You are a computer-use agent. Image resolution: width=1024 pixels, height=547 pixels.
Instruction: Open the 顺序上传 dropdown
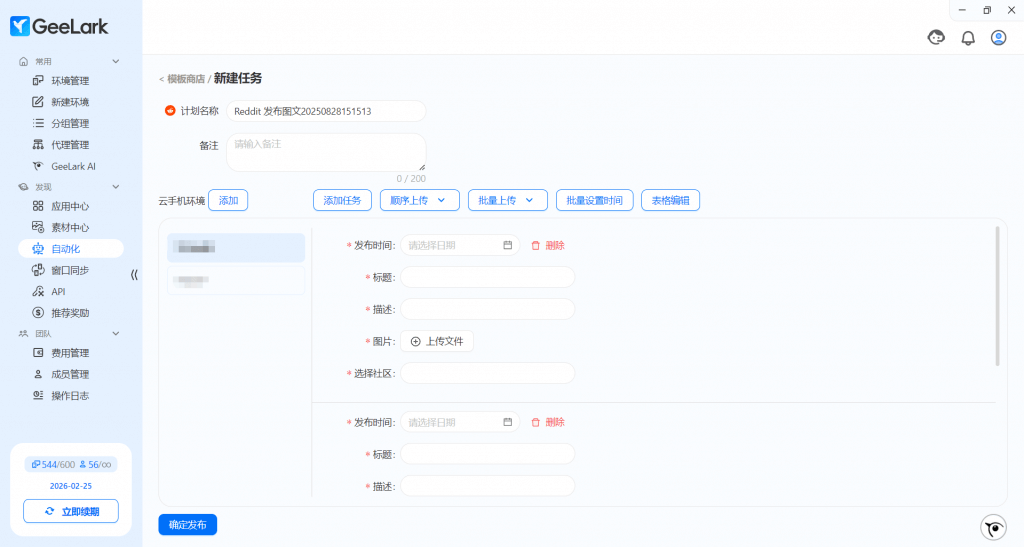click(419, 200)
